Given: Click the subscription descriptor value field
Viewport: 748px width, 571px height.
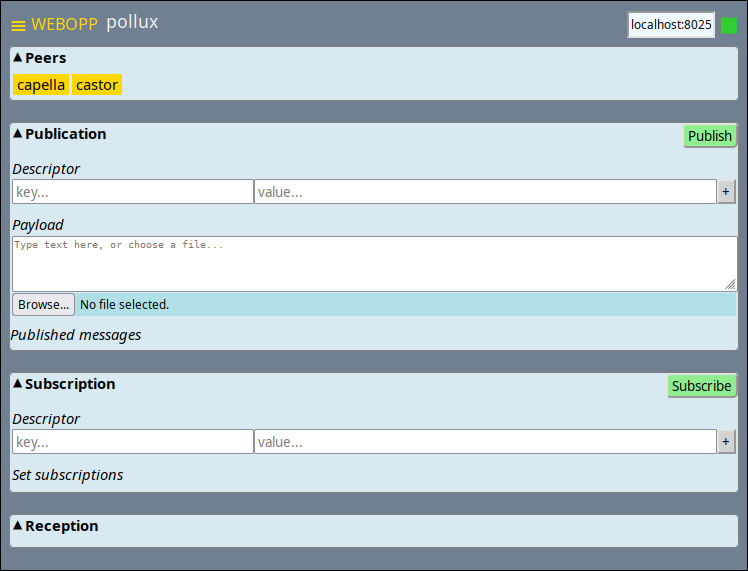Looking at the screenshot, I should point(485,442).
